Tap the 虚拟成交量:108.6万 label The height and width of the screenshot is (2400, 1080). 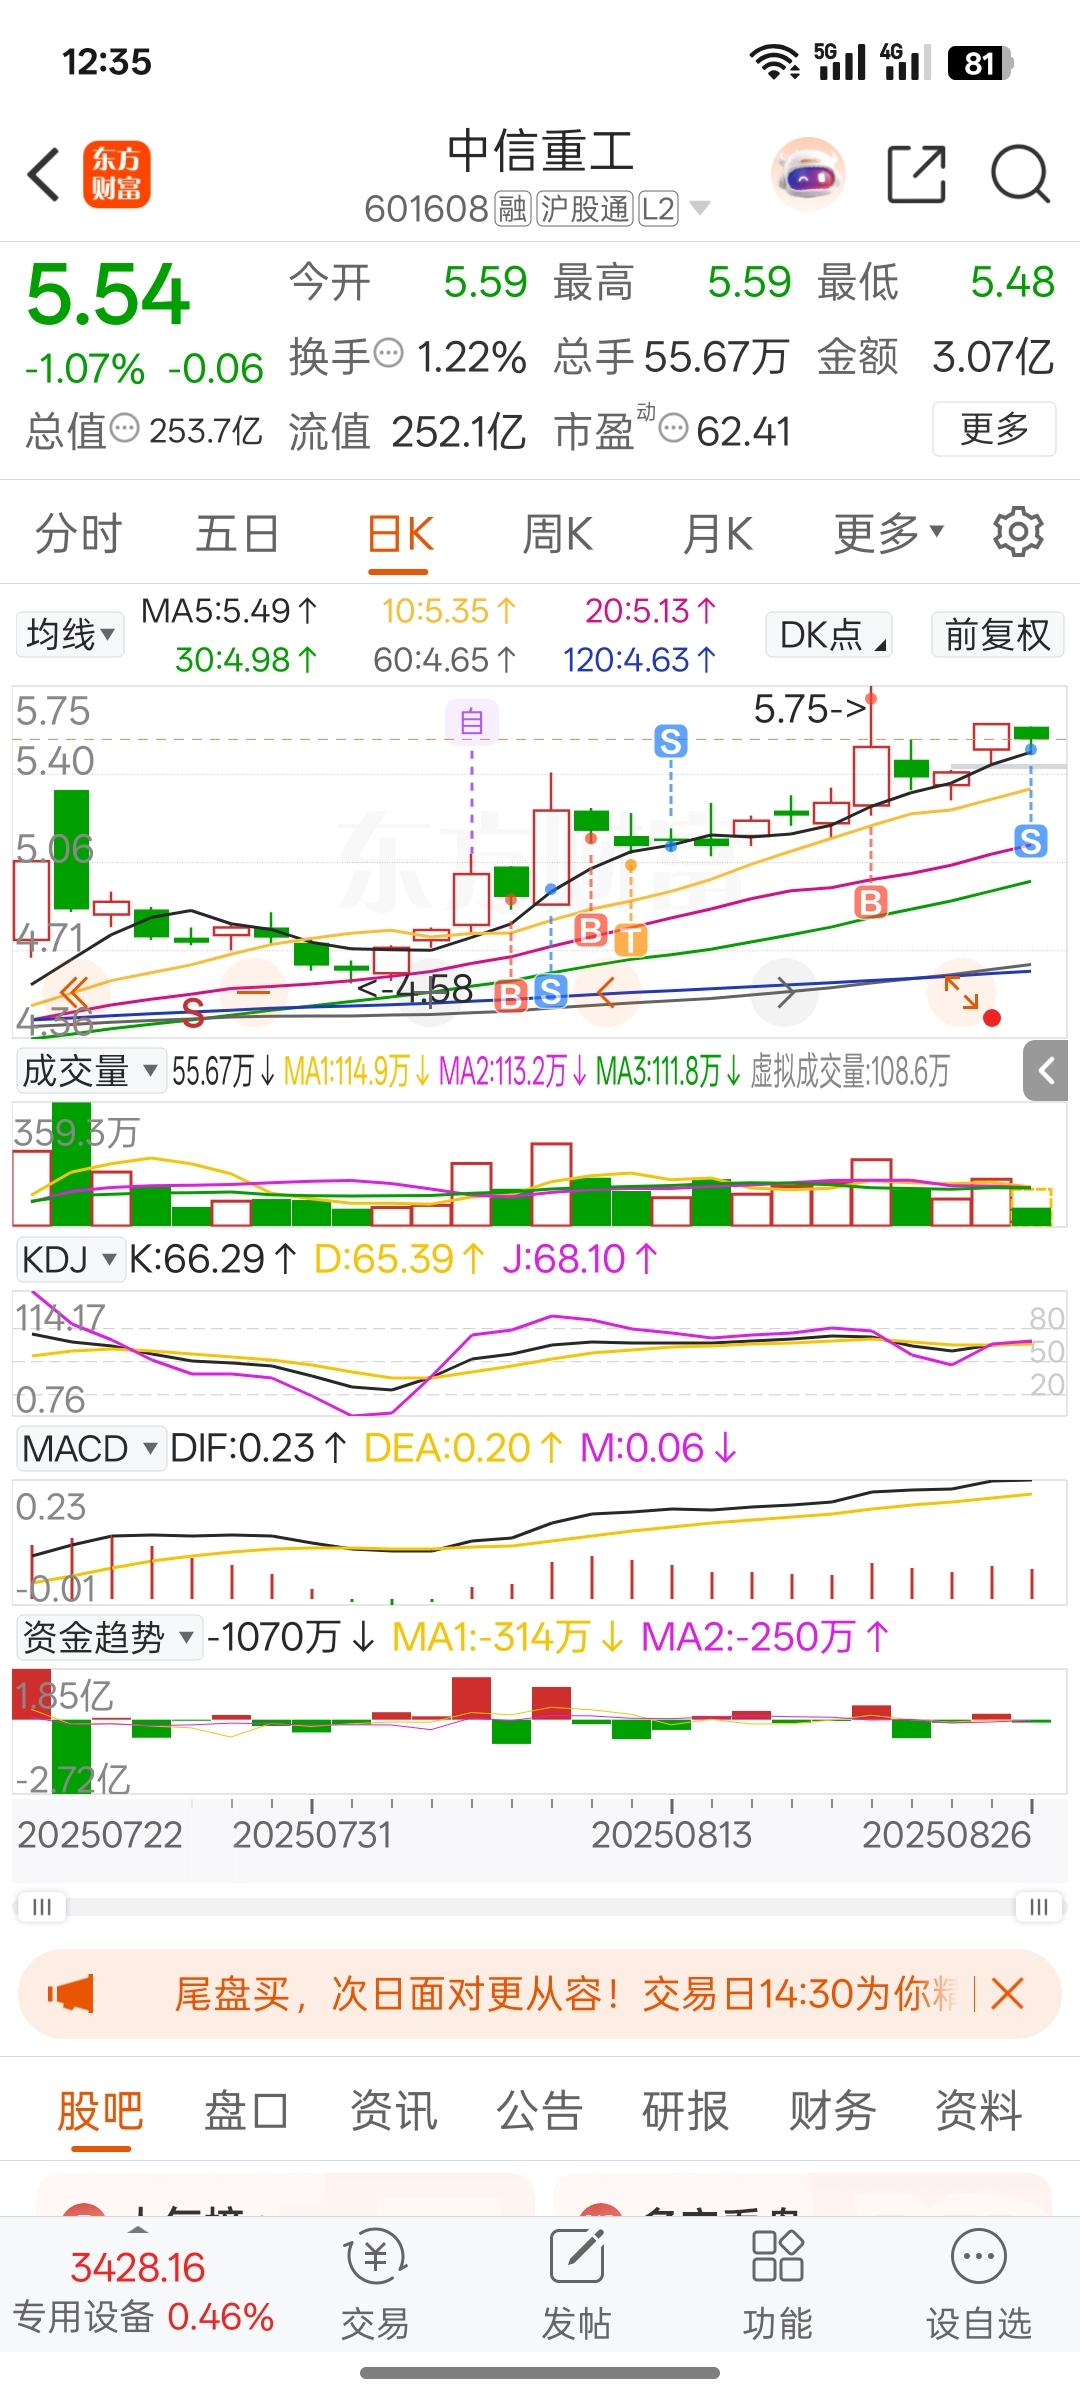[x=850, y=1071]
